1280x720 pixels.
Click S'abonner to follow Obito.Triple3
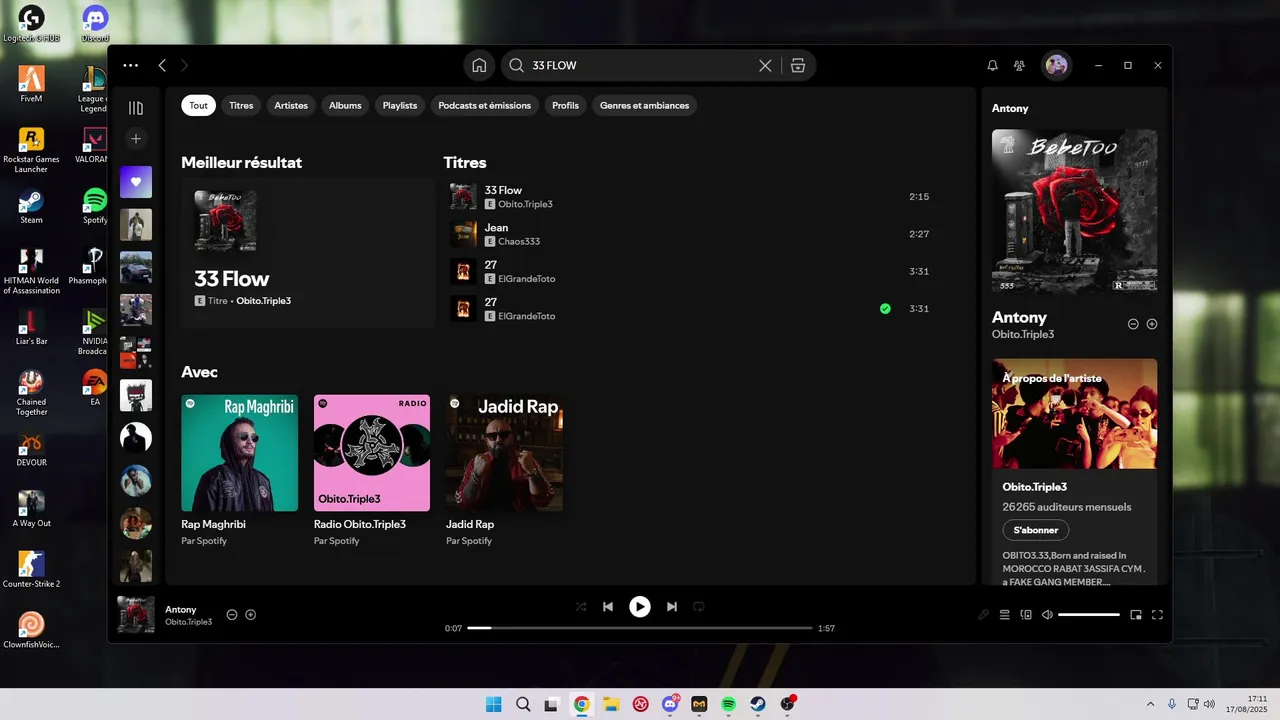click(1035, 530)
